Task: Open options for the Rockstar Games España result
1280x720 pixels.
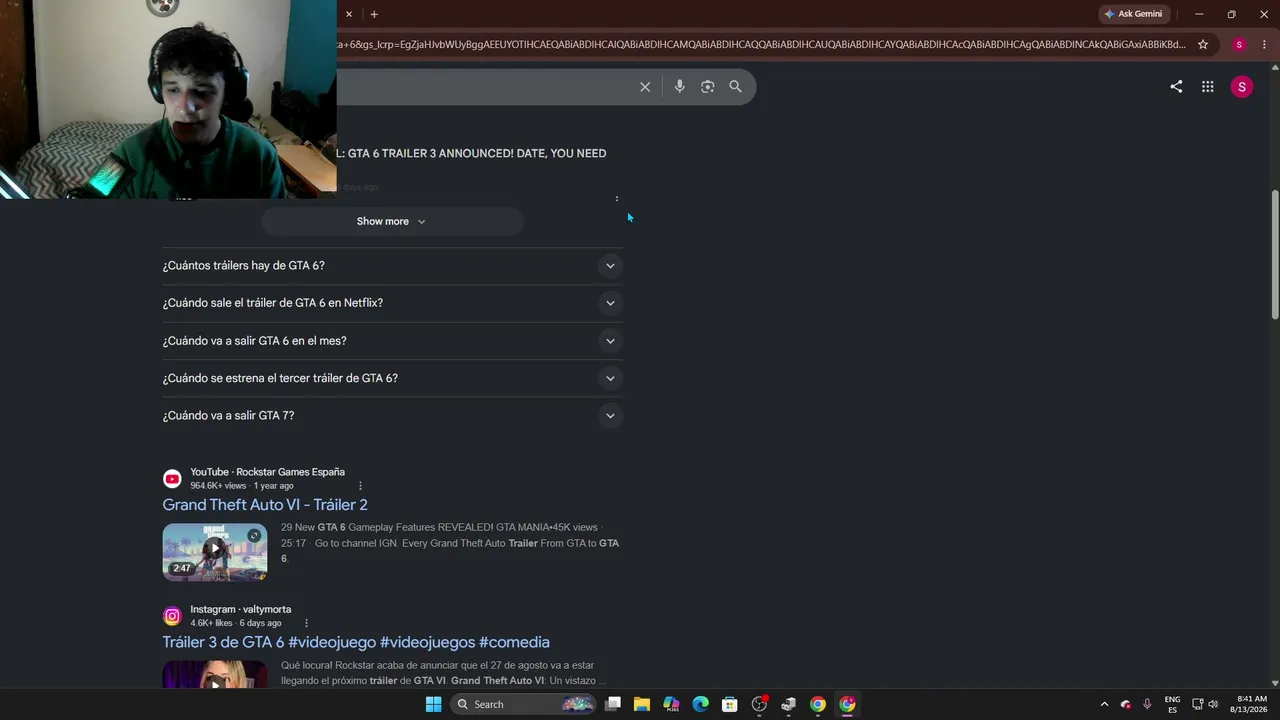Action: (360, 486)
